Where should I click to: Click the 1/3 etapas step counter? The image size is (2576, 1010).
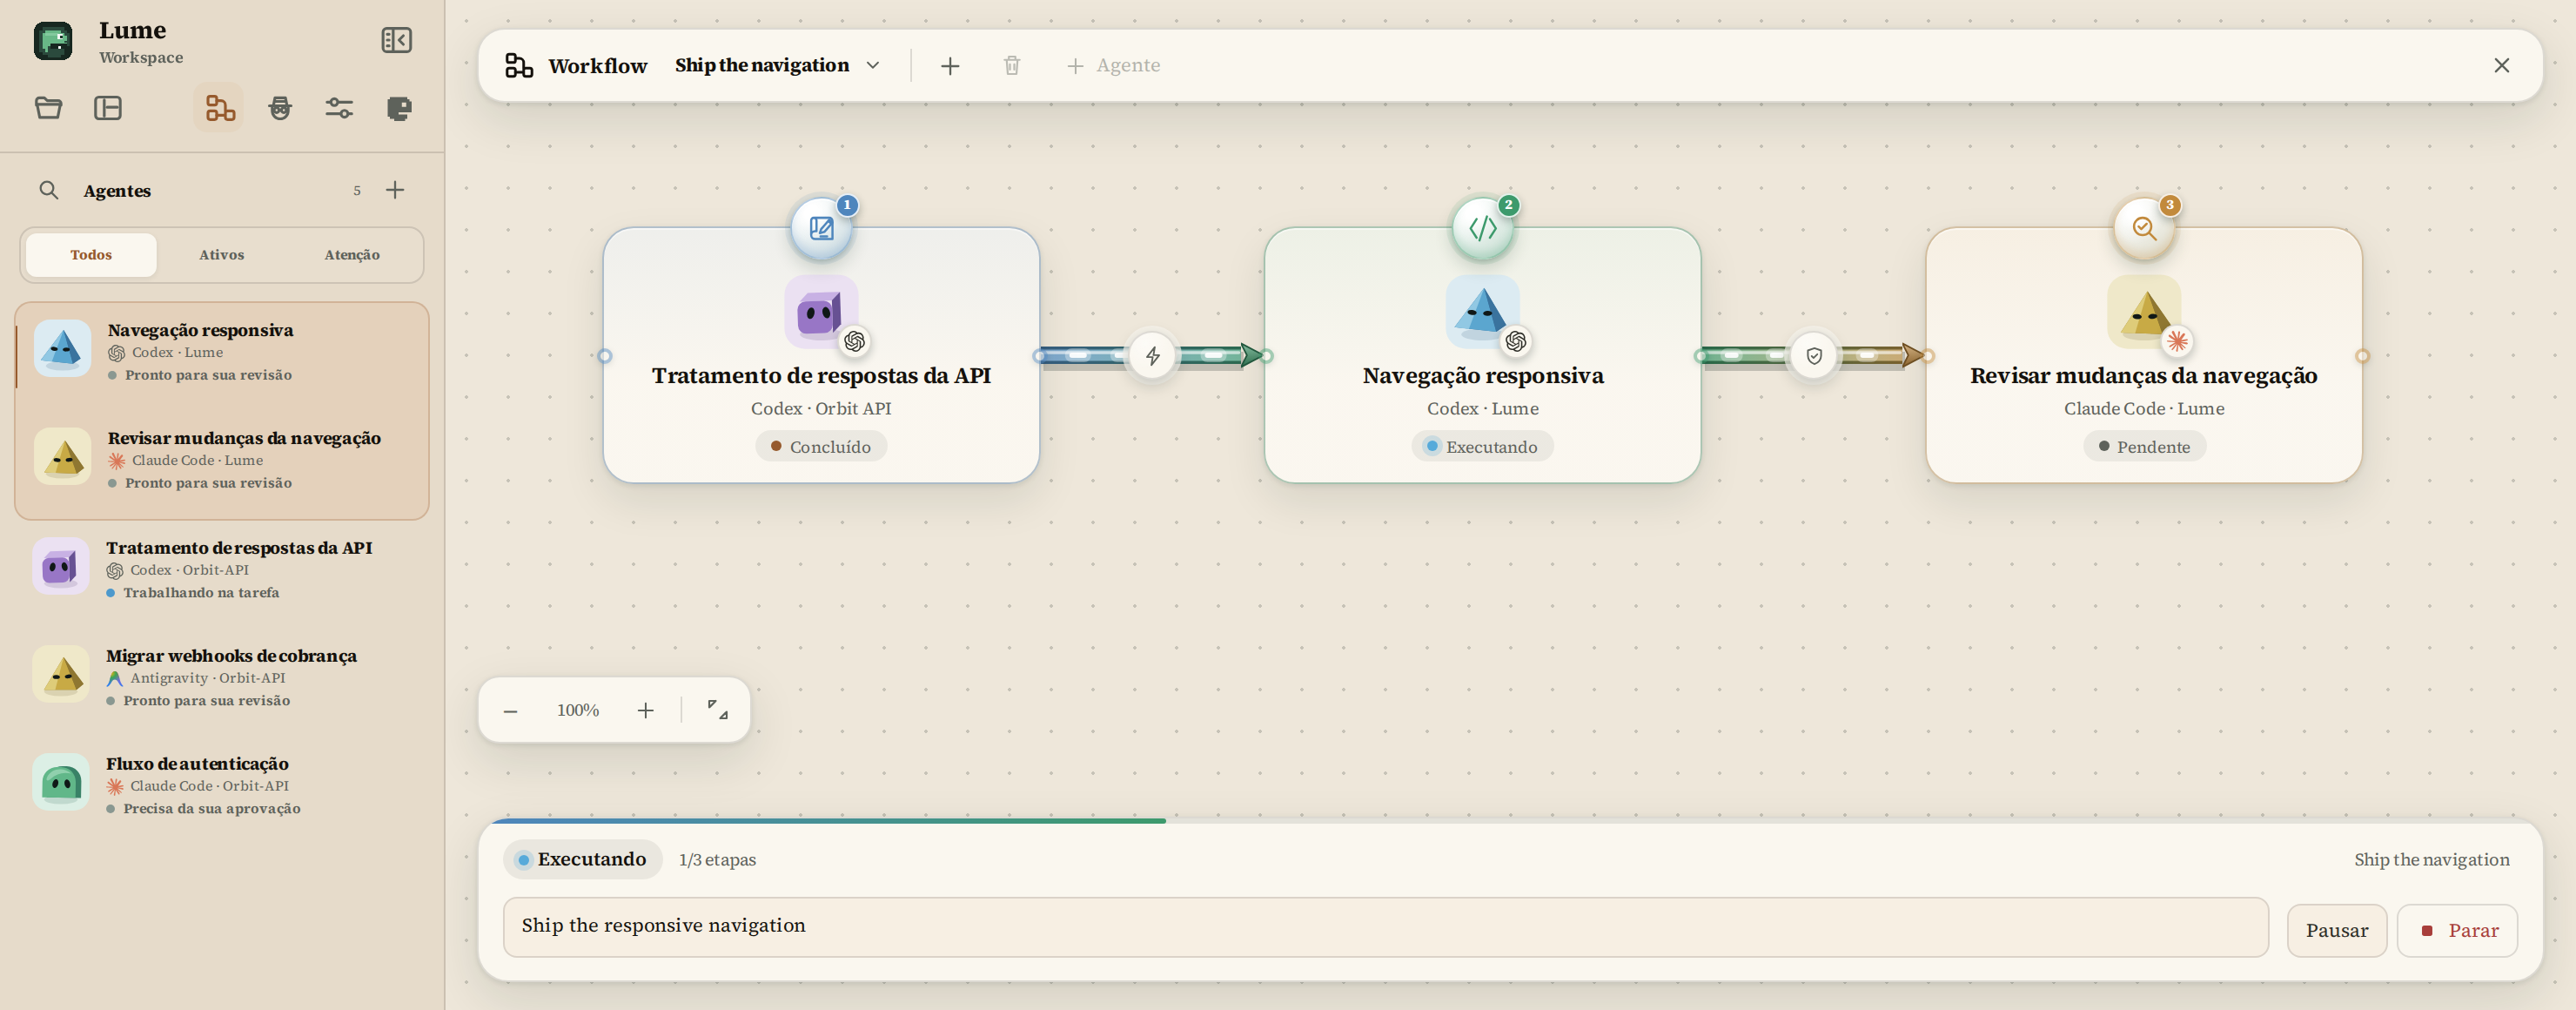(717, 860)
